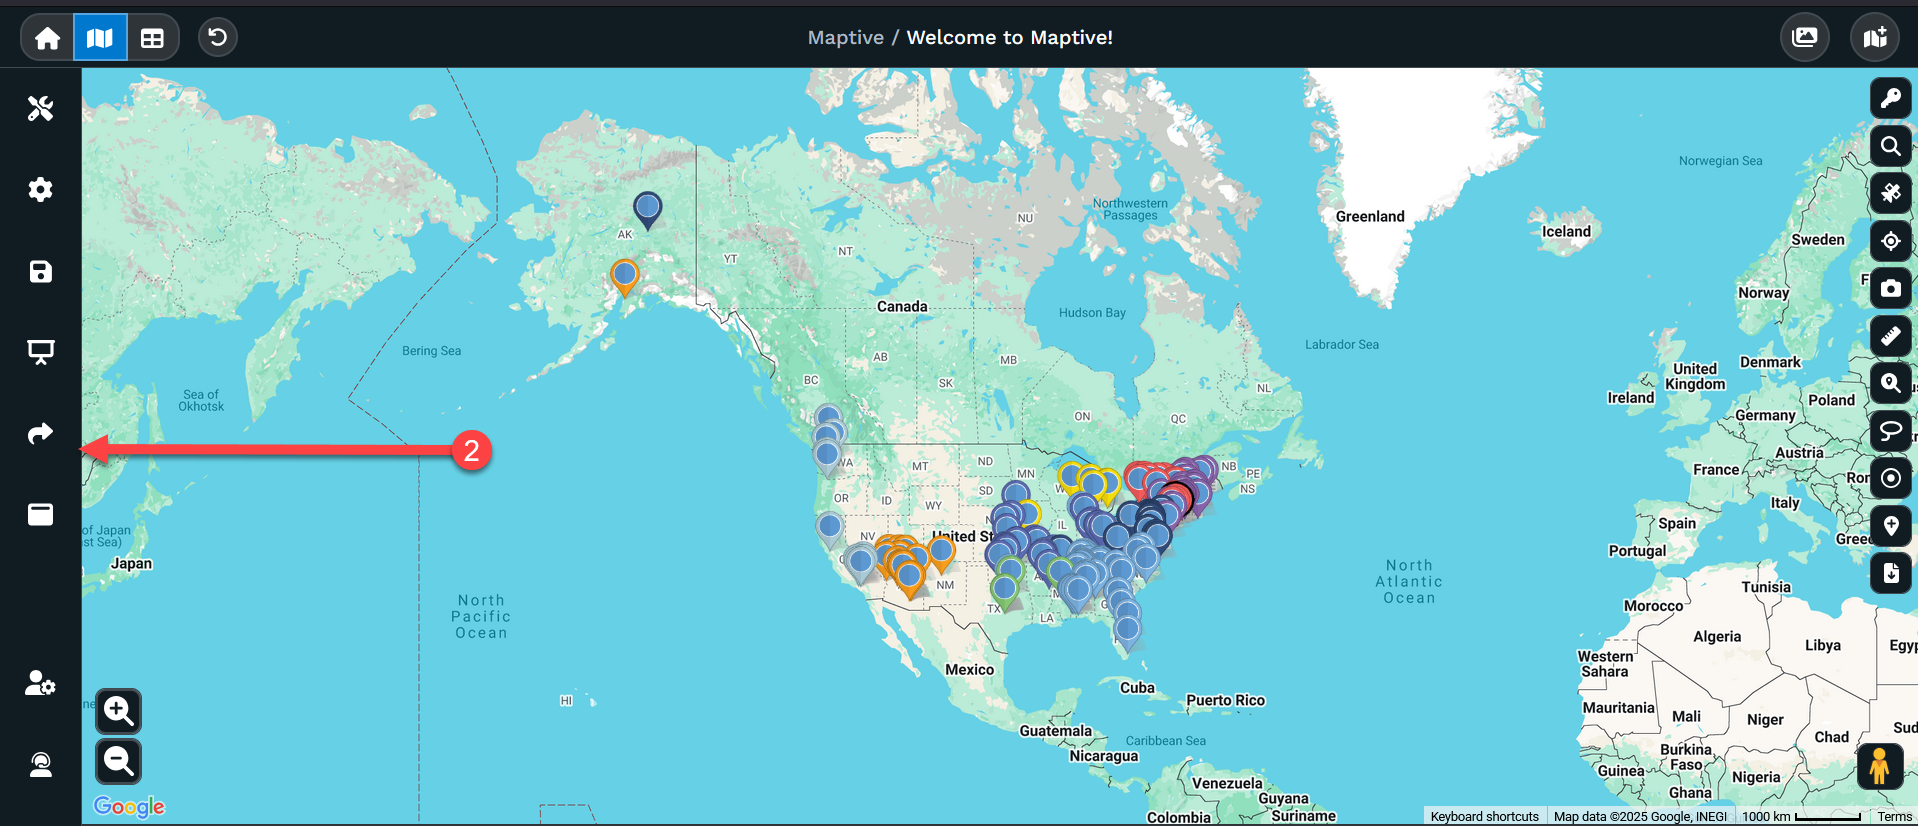Click the locate-me crosshair tool
Screen dimensions: 1918x826
click(1891, 241)
